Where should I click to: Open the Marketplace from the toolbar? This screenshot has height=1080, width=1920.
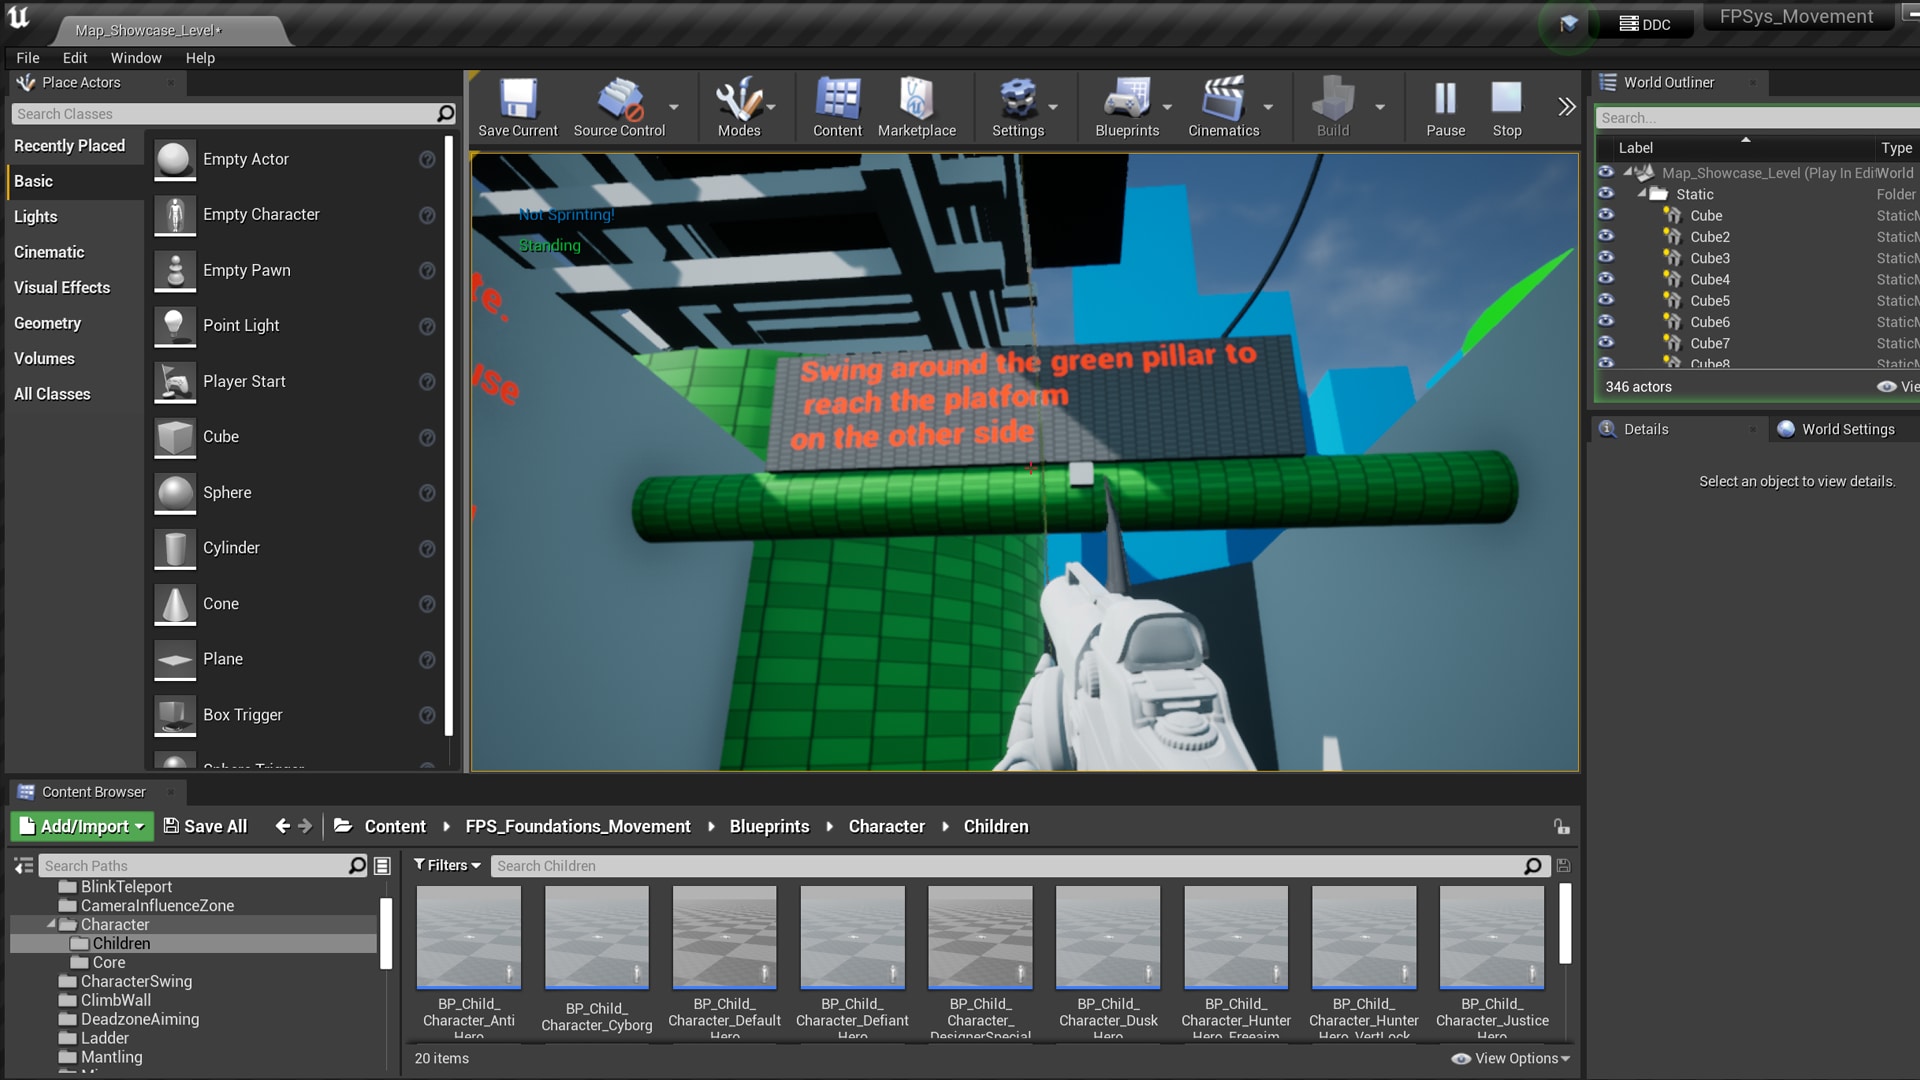point(916,99)
